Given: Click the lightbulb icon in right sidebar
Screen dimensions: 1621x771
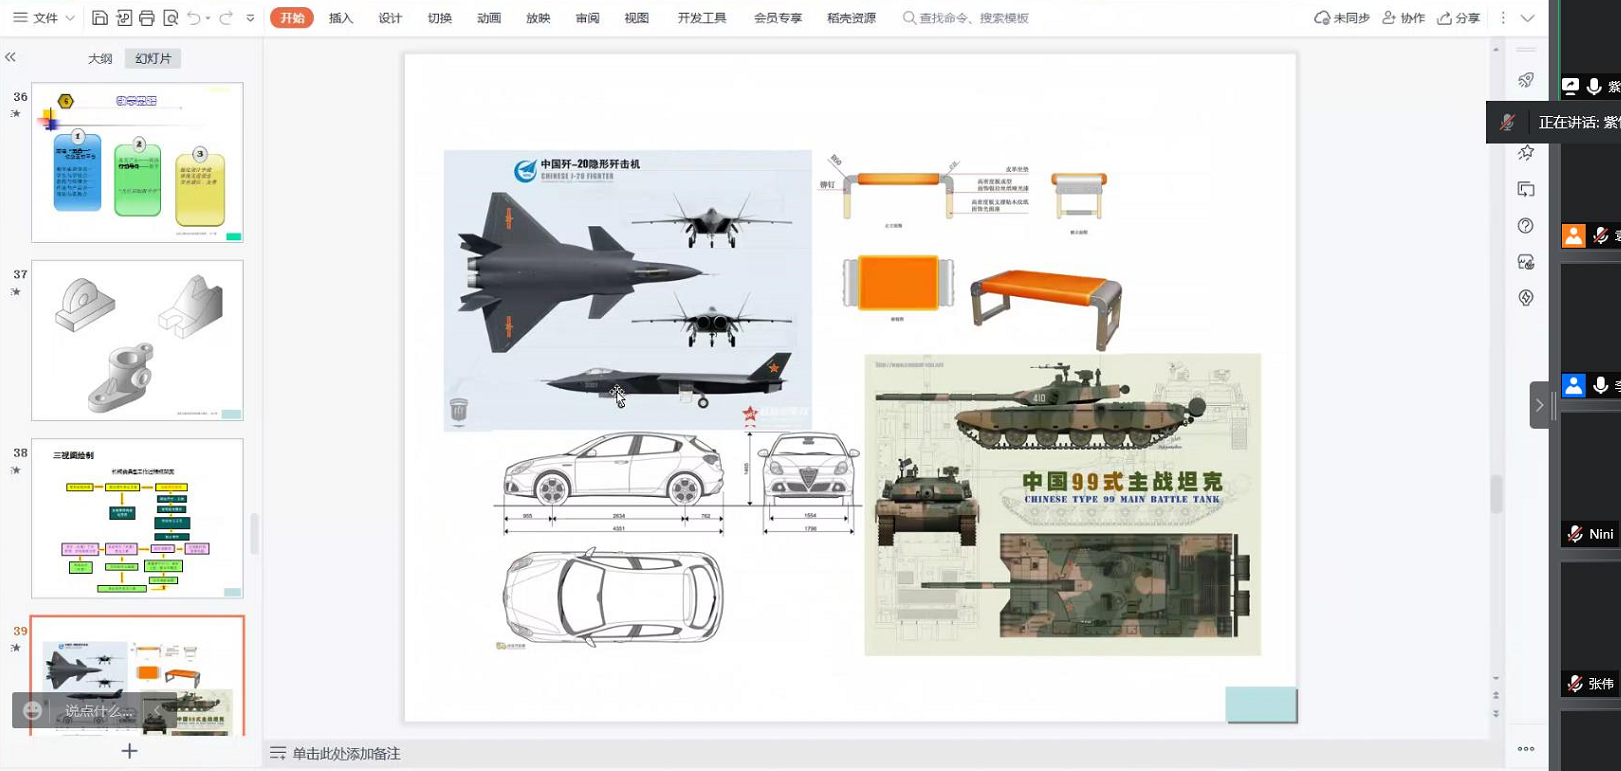Looking at the screenshot, I should point(1525,298).
